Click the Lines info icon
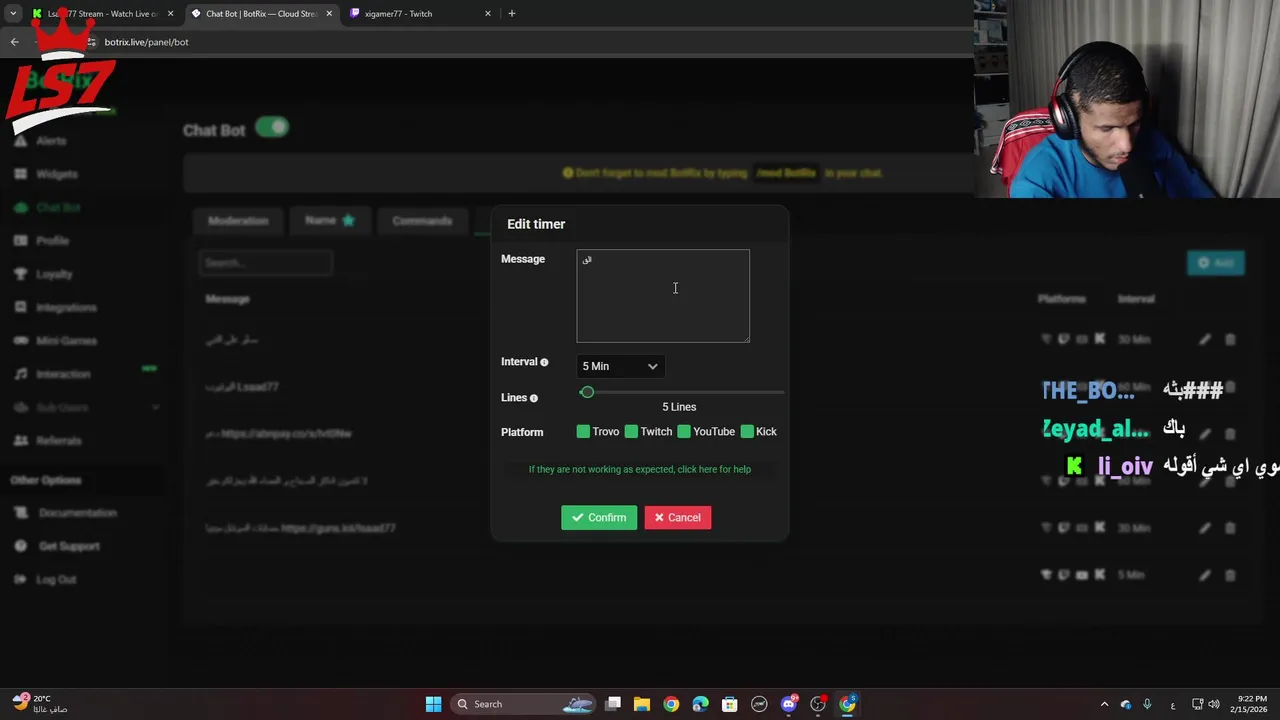The image size is (1280, 720). pos(533,398)
